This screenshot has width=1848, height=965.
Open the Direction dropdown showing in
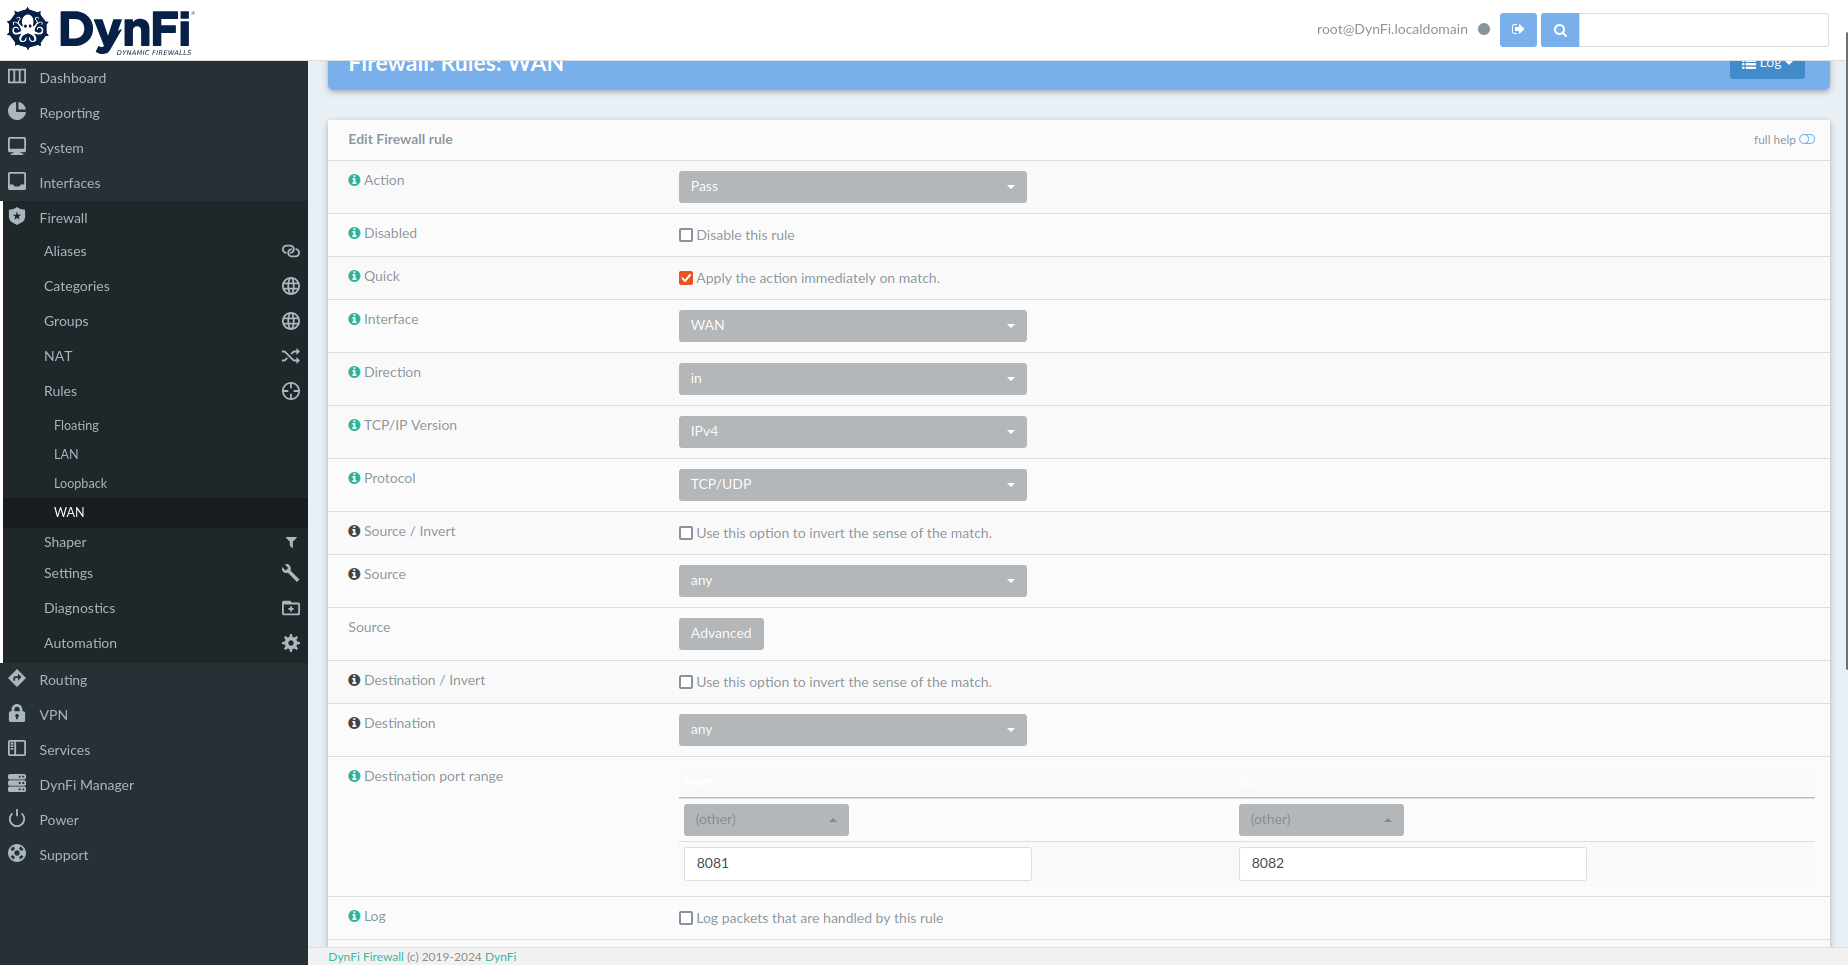[853, 379]
